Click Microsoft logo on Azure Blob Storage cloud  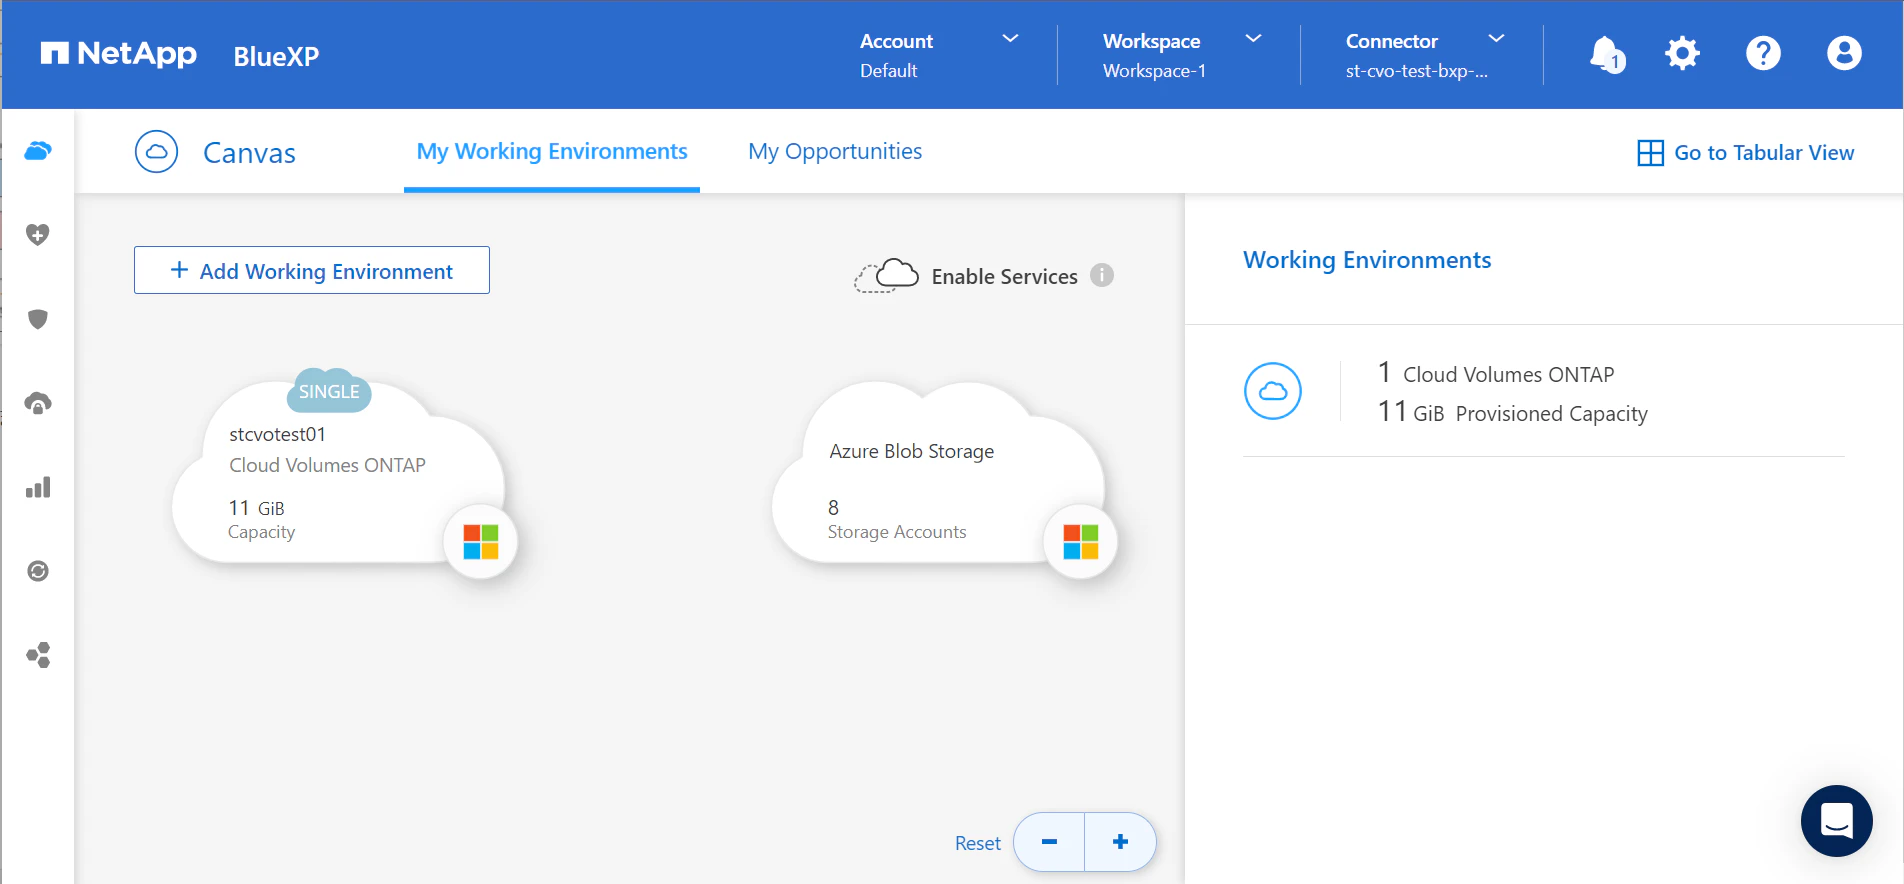tap(1081, 542)
